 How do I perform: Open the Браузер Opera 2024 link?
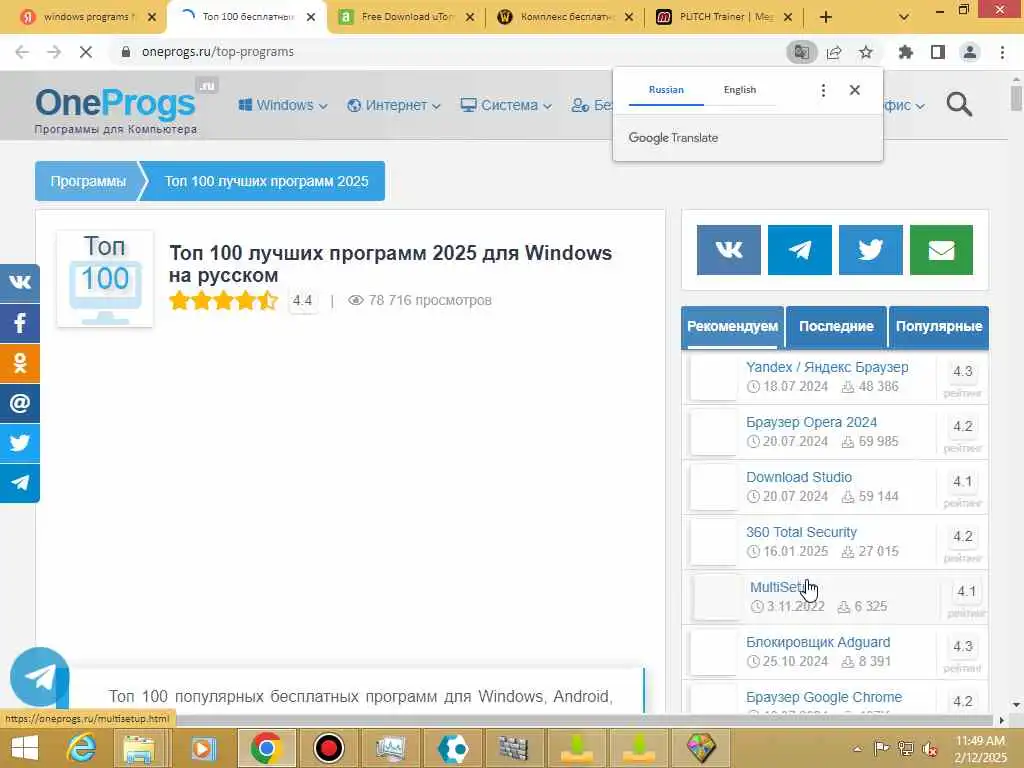pos(811,422)
